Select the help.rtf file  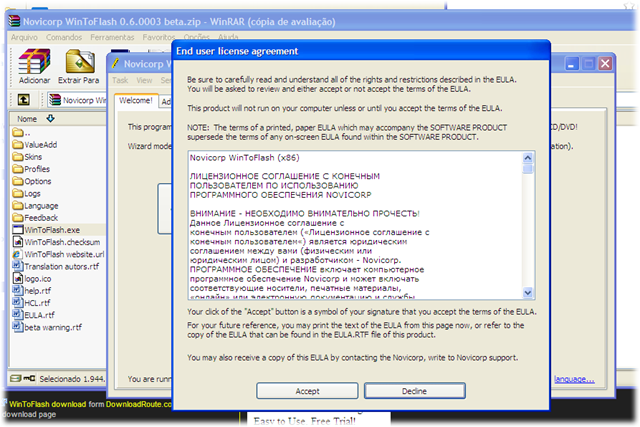[x=32, y=291]
